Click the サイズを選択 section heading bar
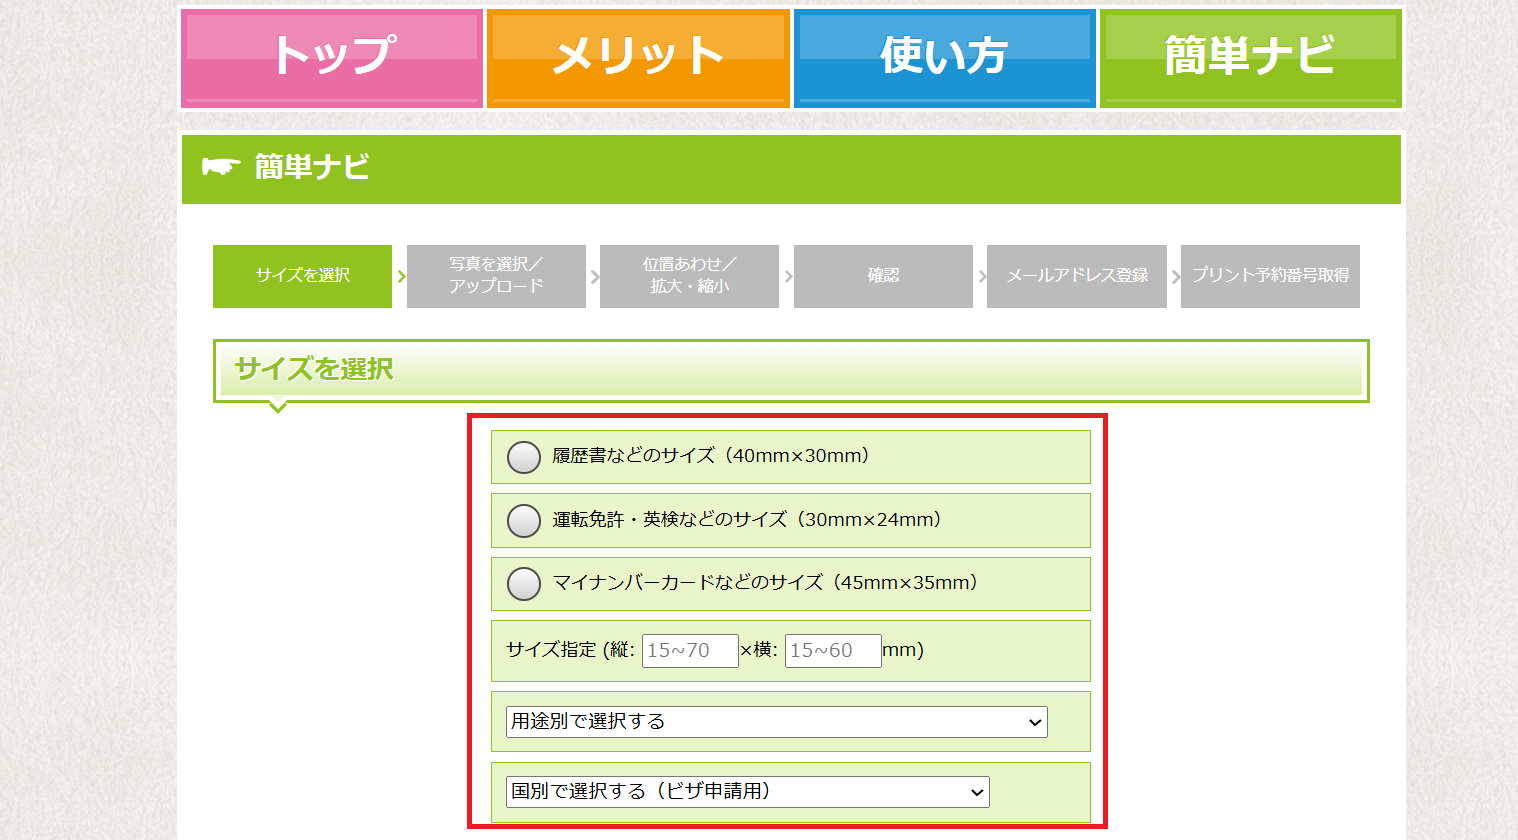 [x=790, y=370]
